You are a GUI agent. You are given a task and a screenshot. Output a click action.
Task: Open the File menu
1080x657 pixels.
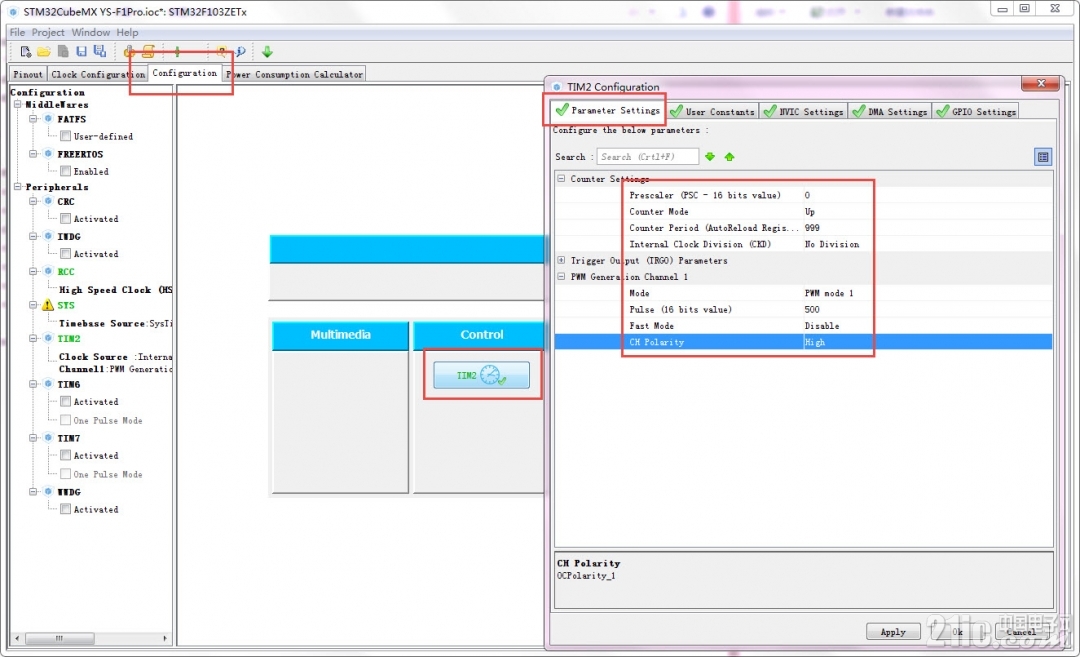[17, 32]
